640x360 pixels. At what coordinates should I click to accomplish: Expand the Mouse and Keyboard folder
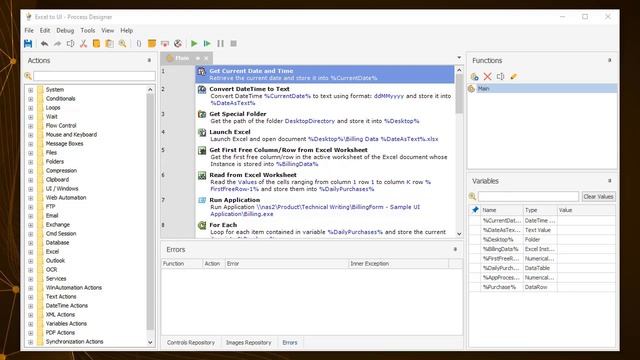31,135
